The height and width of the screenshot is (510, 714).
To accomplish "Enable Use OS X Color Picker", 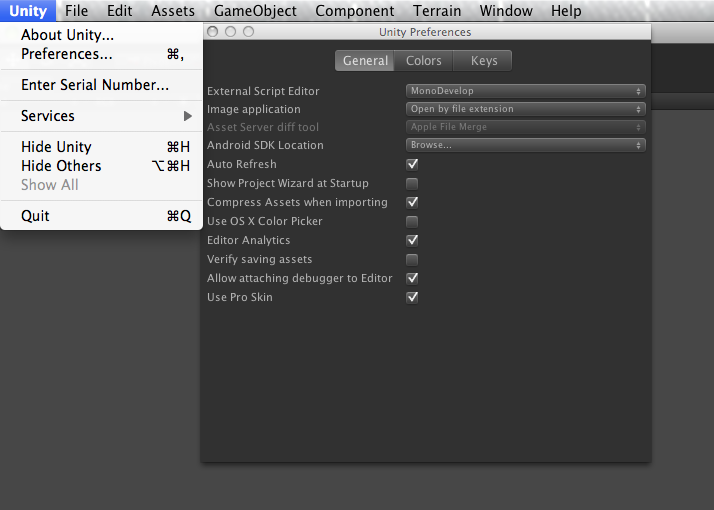I will click(412, 221).
